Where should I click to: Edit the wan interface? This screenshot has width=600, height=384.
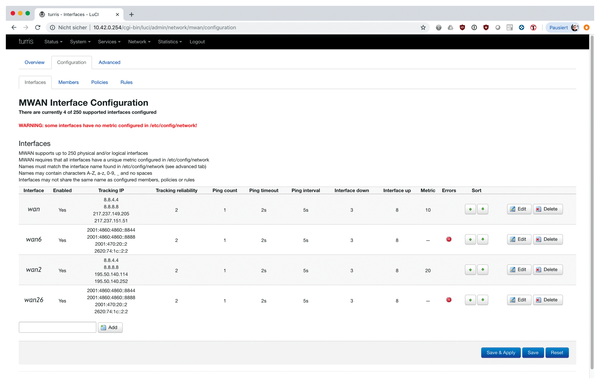click(519, 209)
